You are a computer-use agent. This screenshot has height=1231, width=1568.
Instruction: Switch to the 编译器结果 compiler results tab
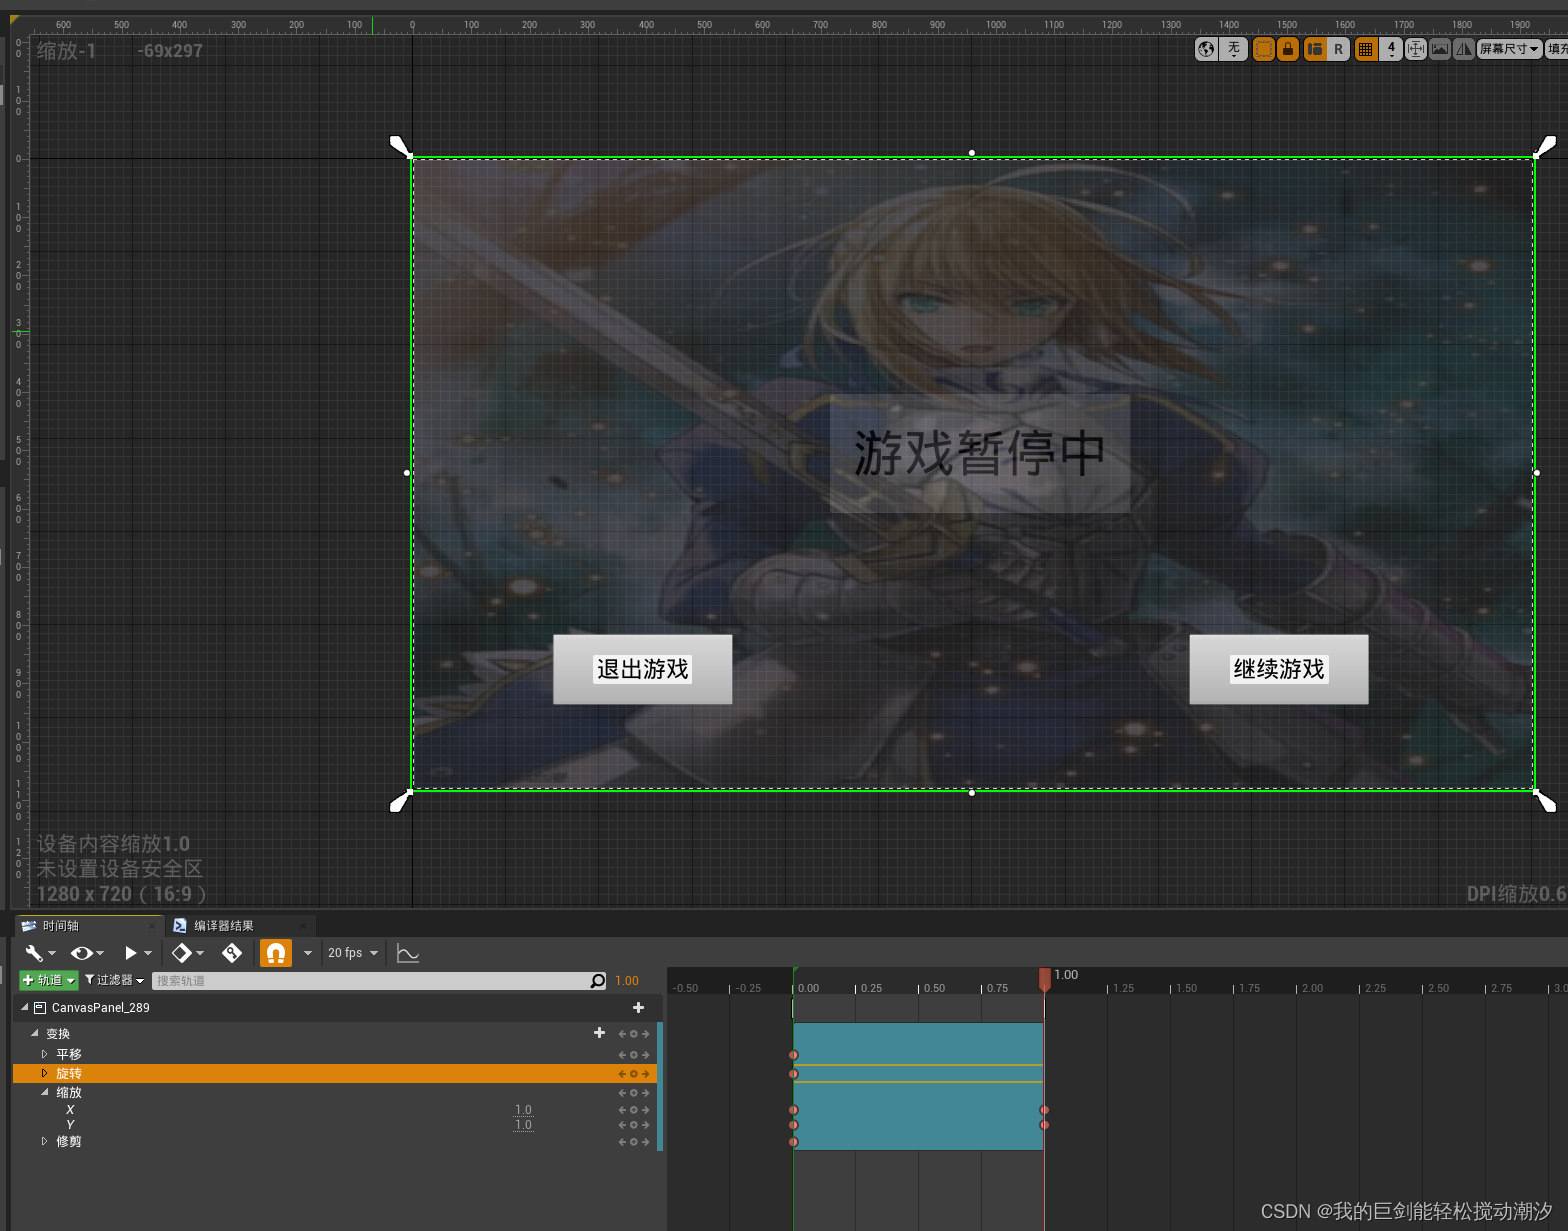pos(224,926)
